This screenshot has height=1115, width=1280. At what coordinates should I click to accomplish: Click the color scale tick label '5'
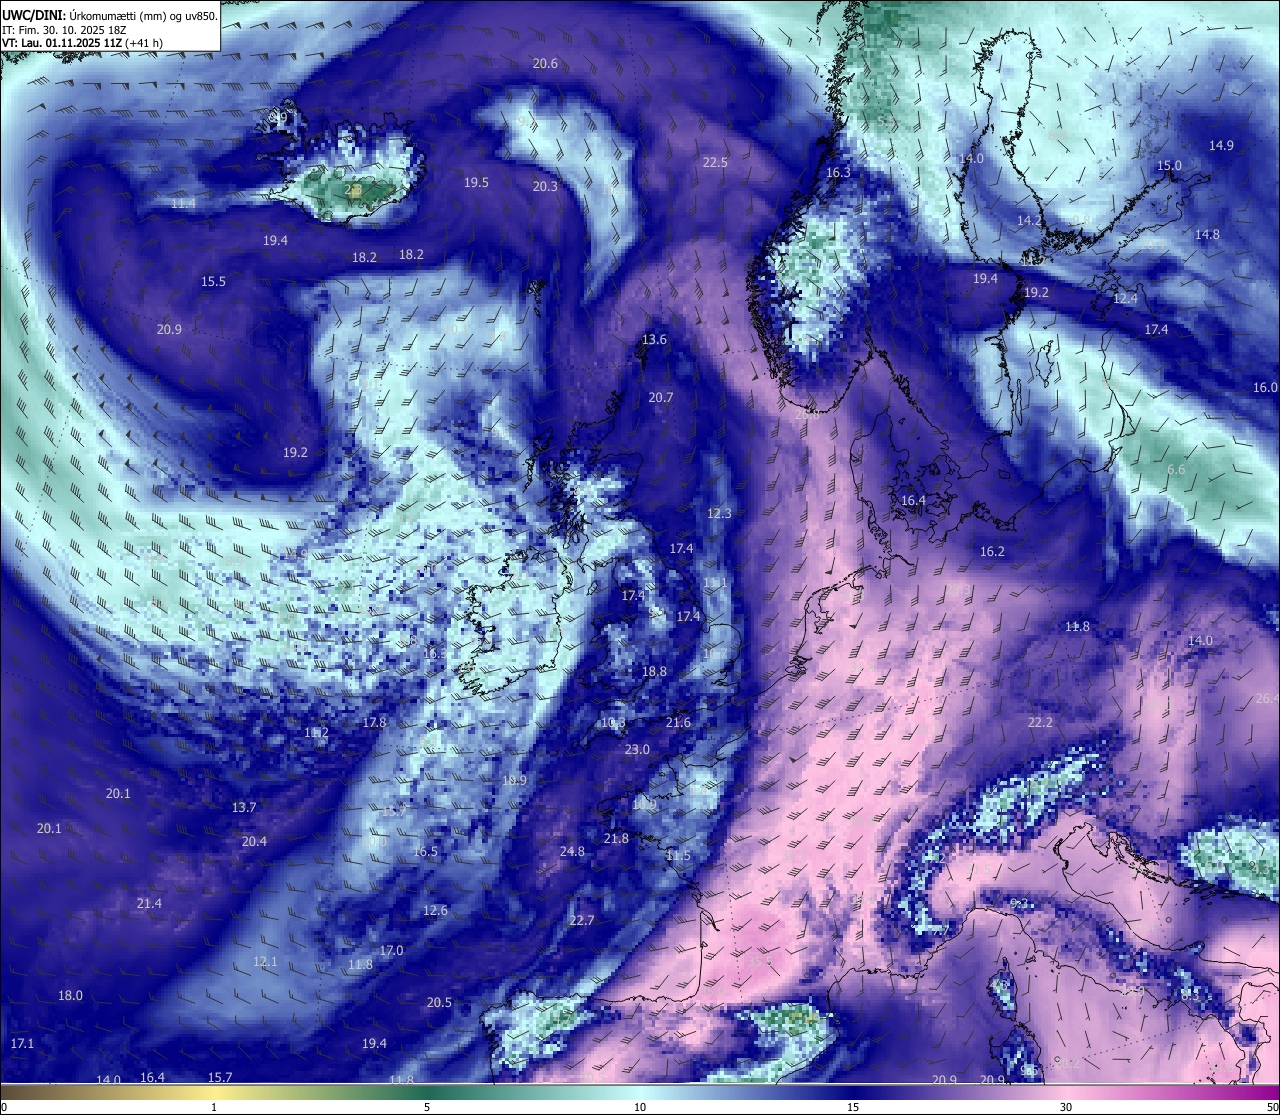(x=427, y=1107)
